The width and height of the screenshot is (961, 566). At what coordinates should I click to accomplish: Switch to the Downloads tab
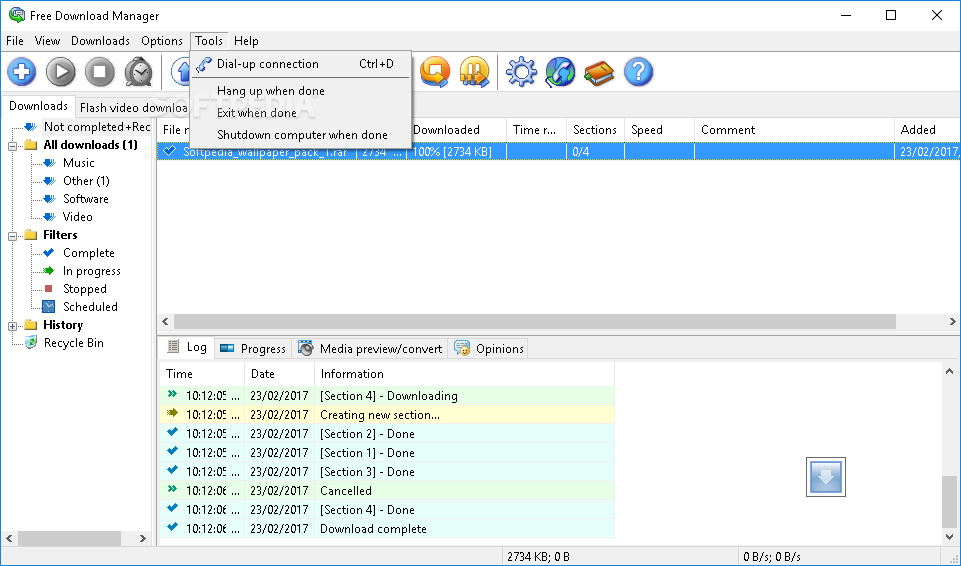pos(39,106)
